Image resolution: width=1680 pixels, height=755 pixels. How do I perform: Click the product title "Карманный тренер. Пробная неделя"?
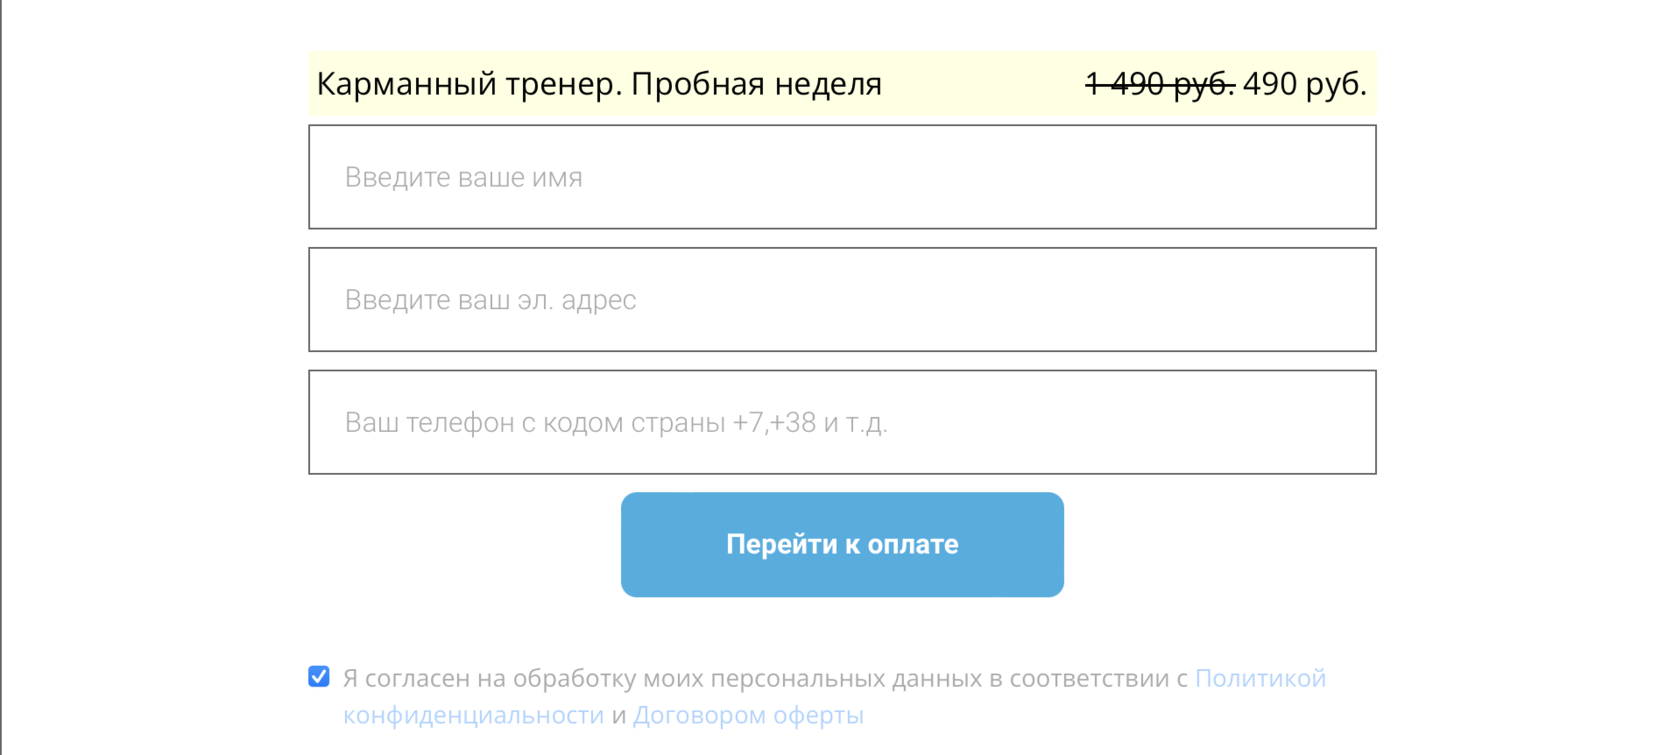(599, 84)
